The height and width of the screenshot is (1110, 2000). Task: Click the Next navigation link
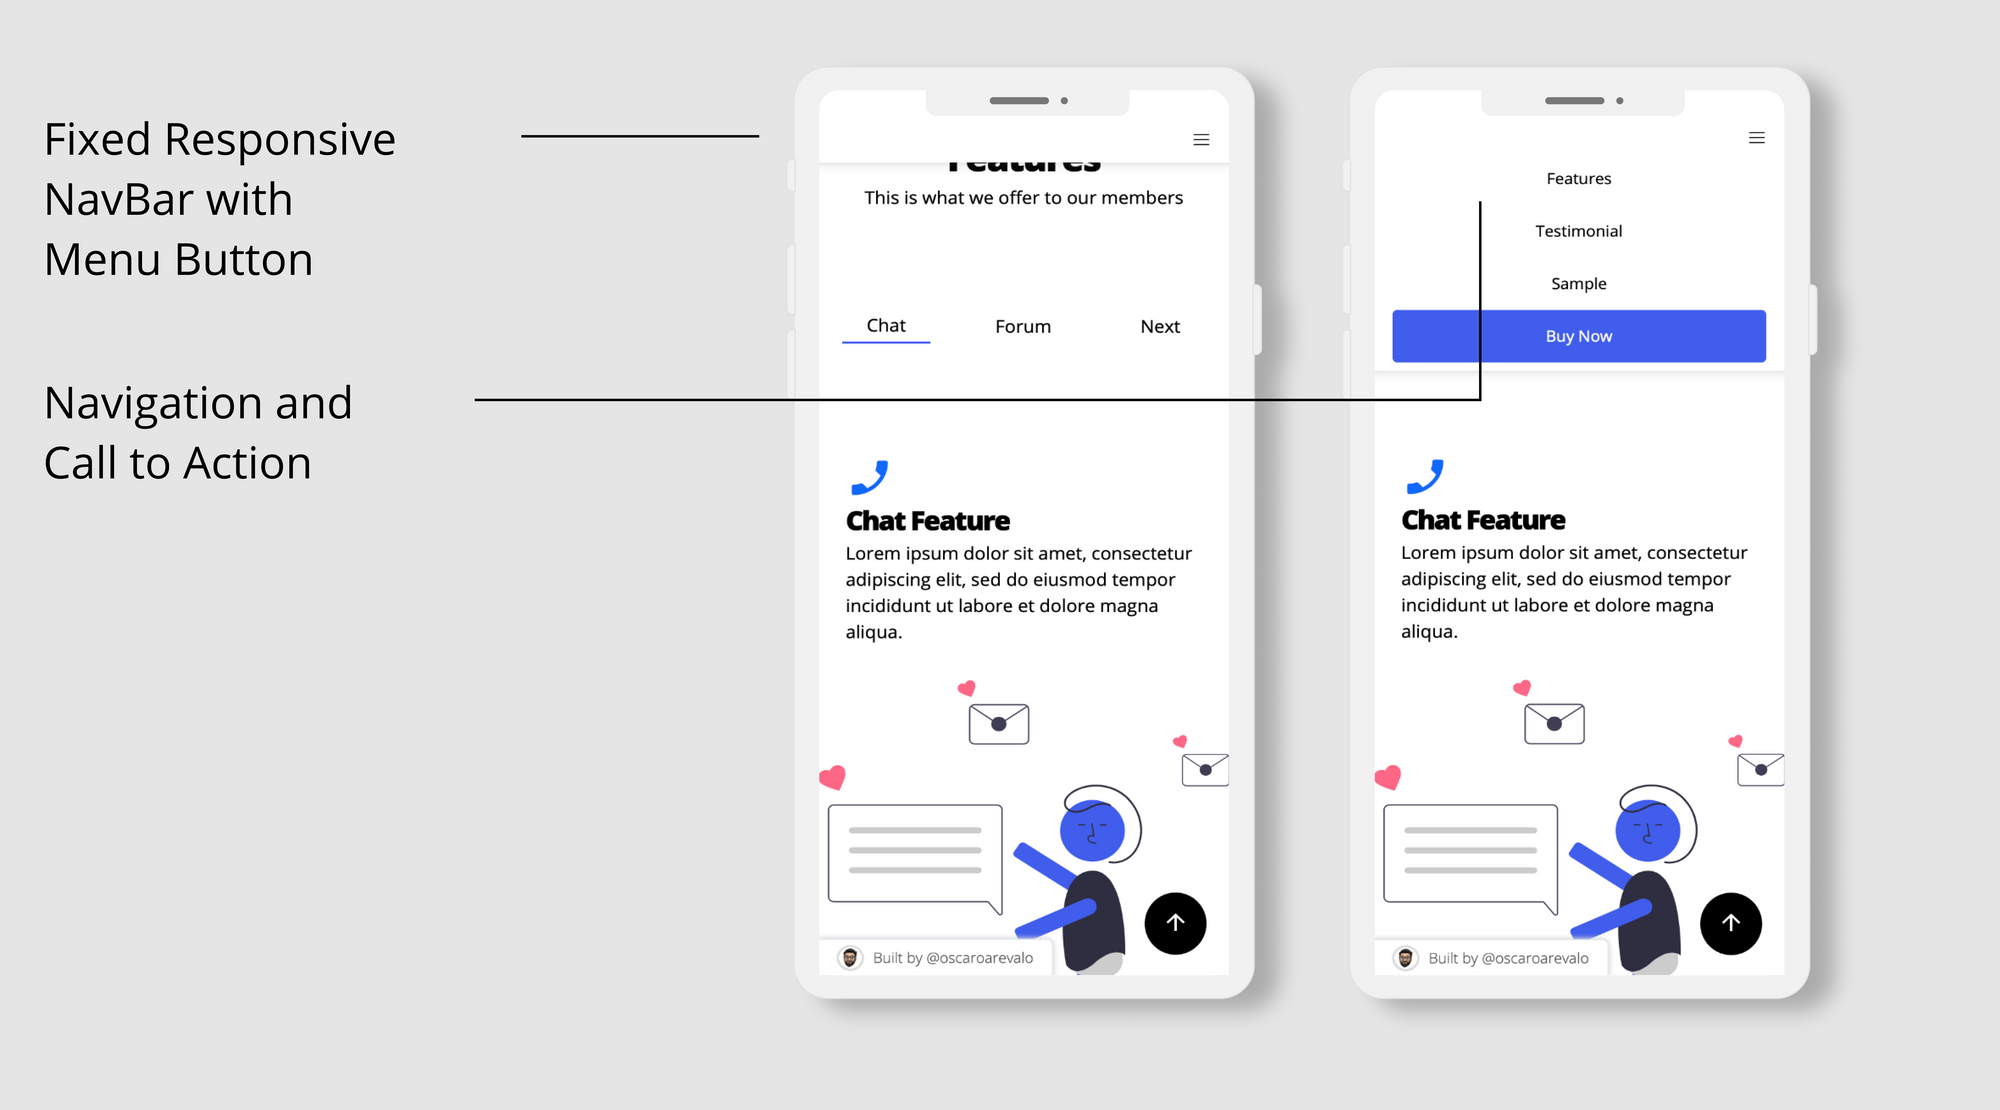coord(1161,325)
